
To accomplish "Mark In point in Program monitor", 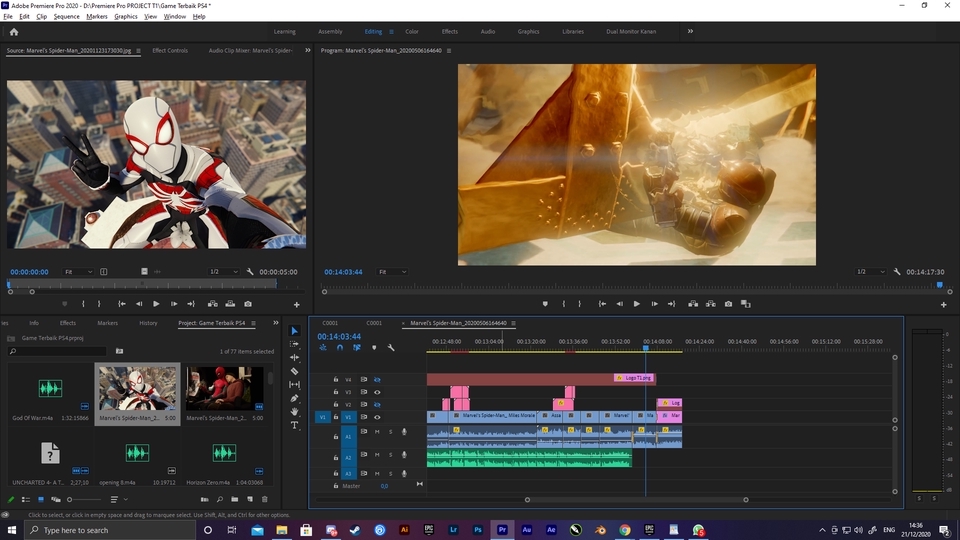I will 563,304.
